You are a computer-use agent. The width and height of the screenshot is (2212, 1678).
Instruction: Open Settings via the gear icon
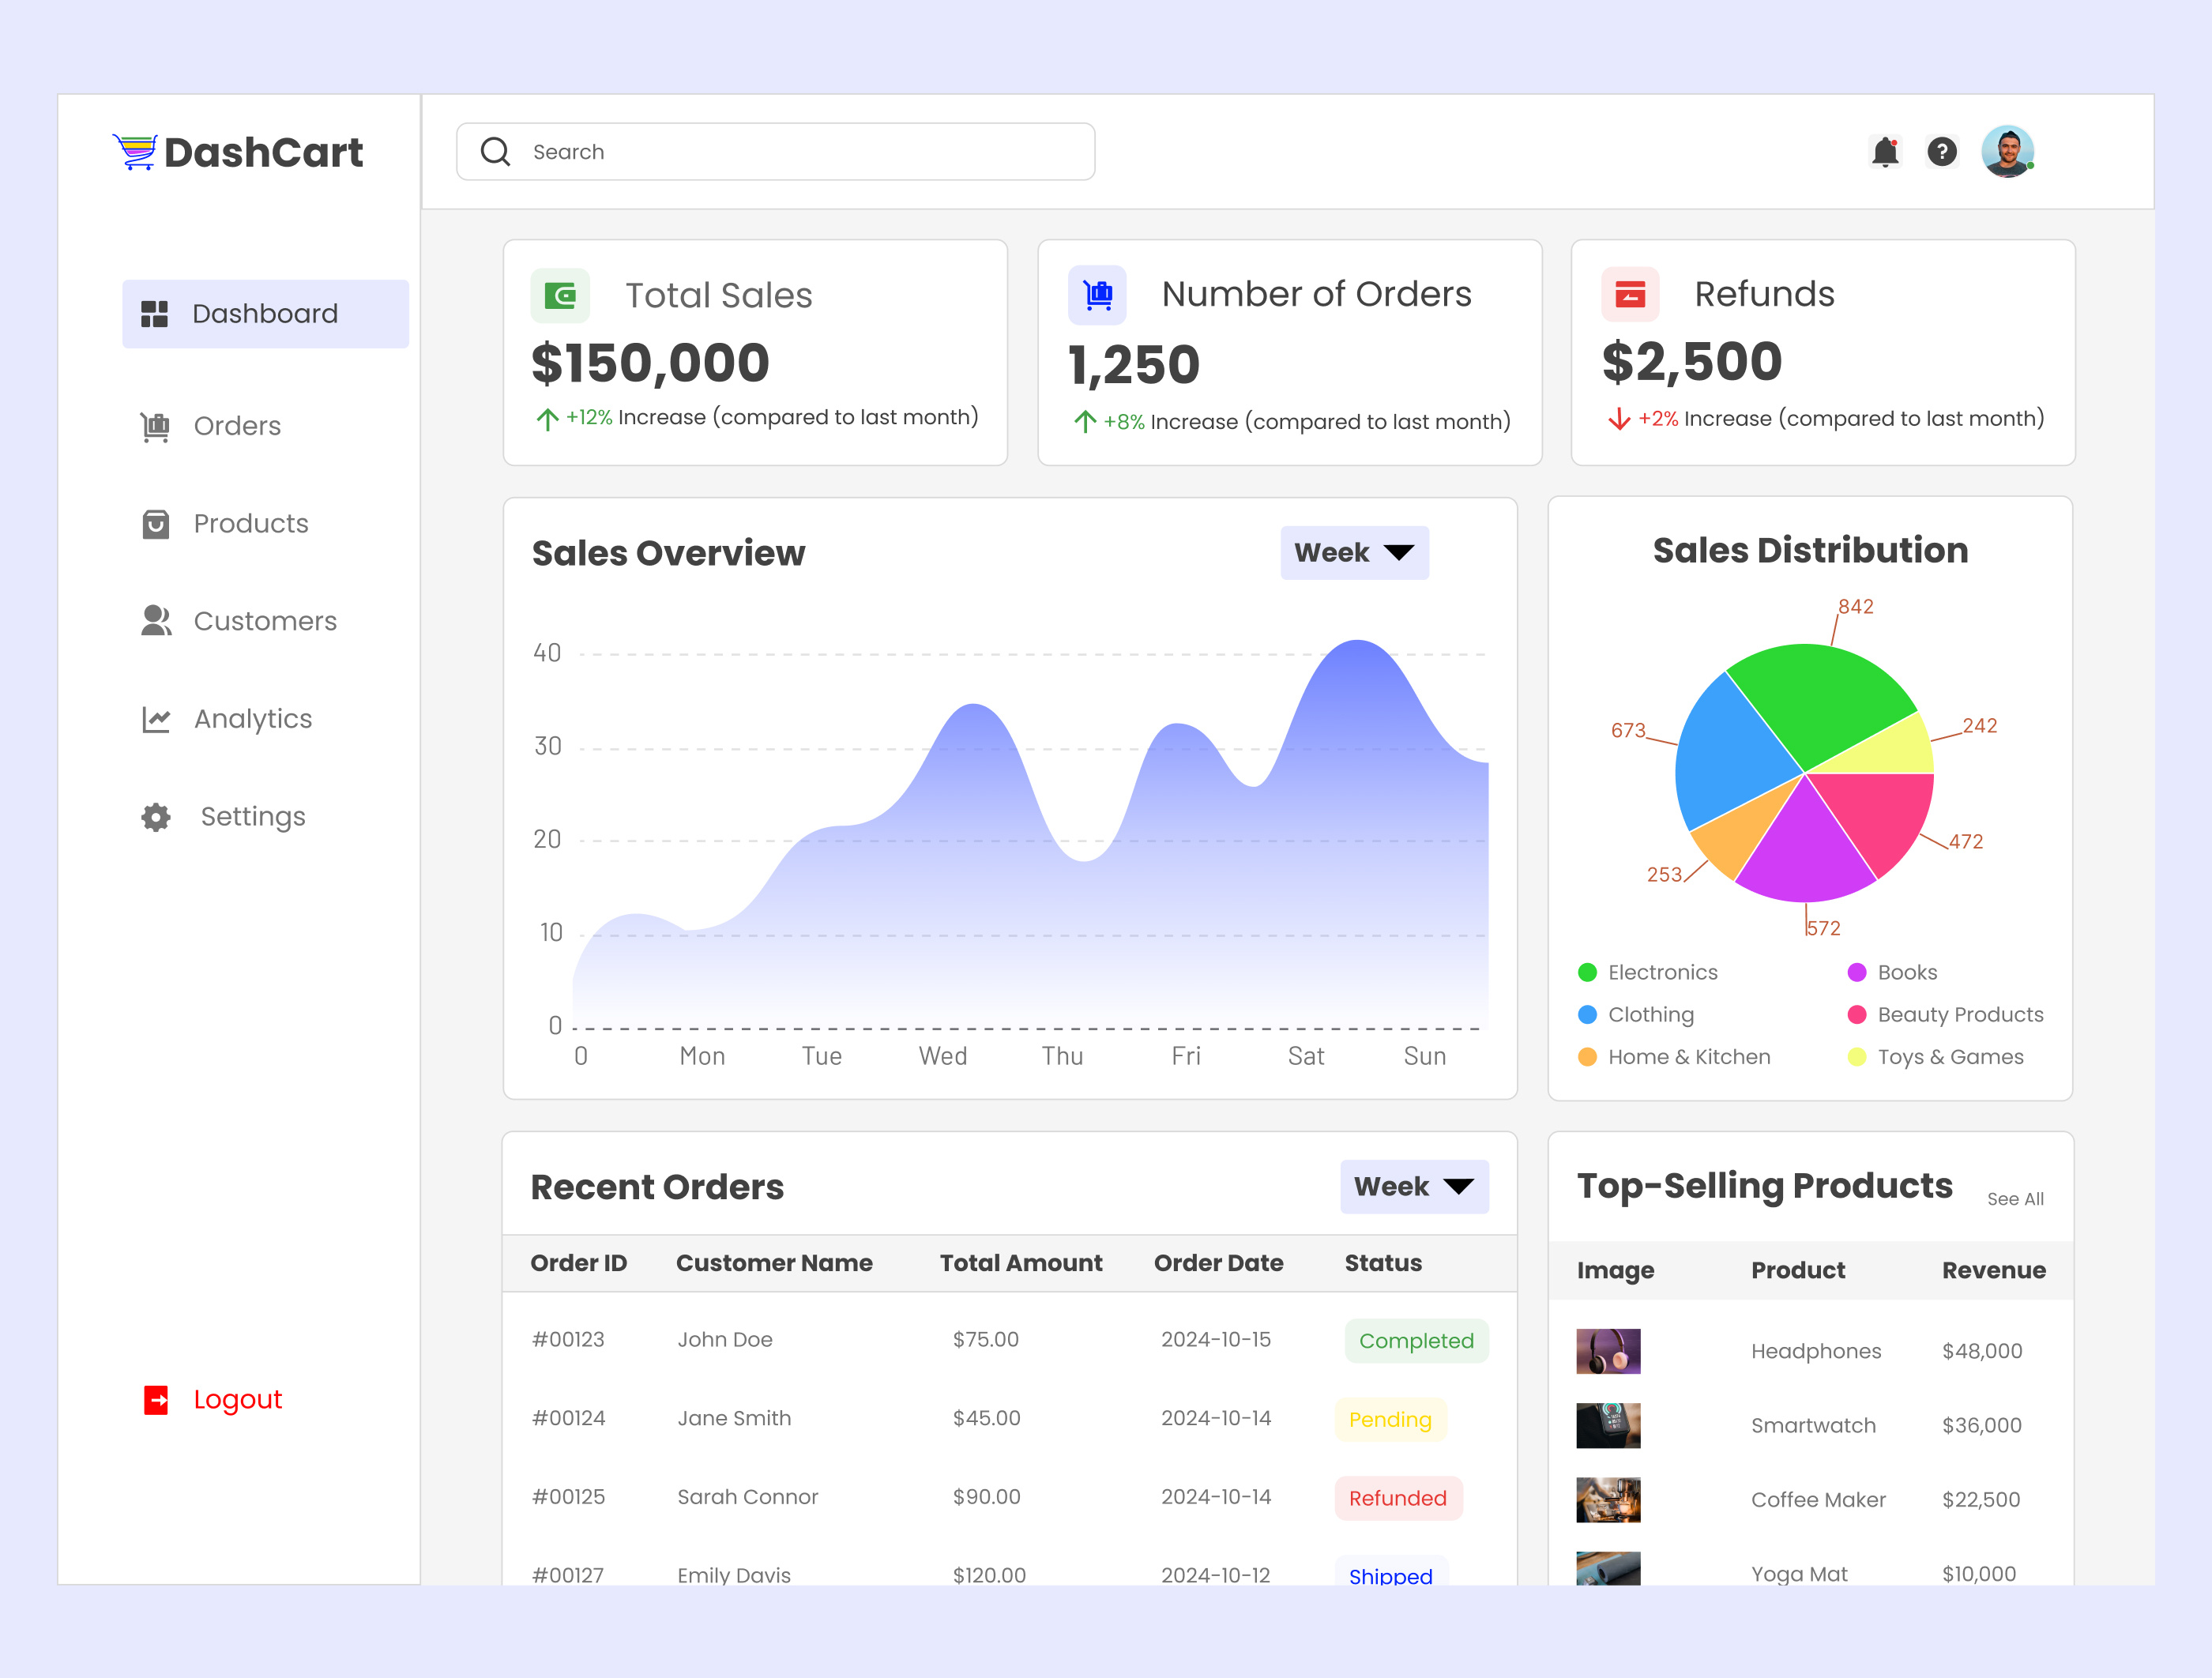point(155,816)
